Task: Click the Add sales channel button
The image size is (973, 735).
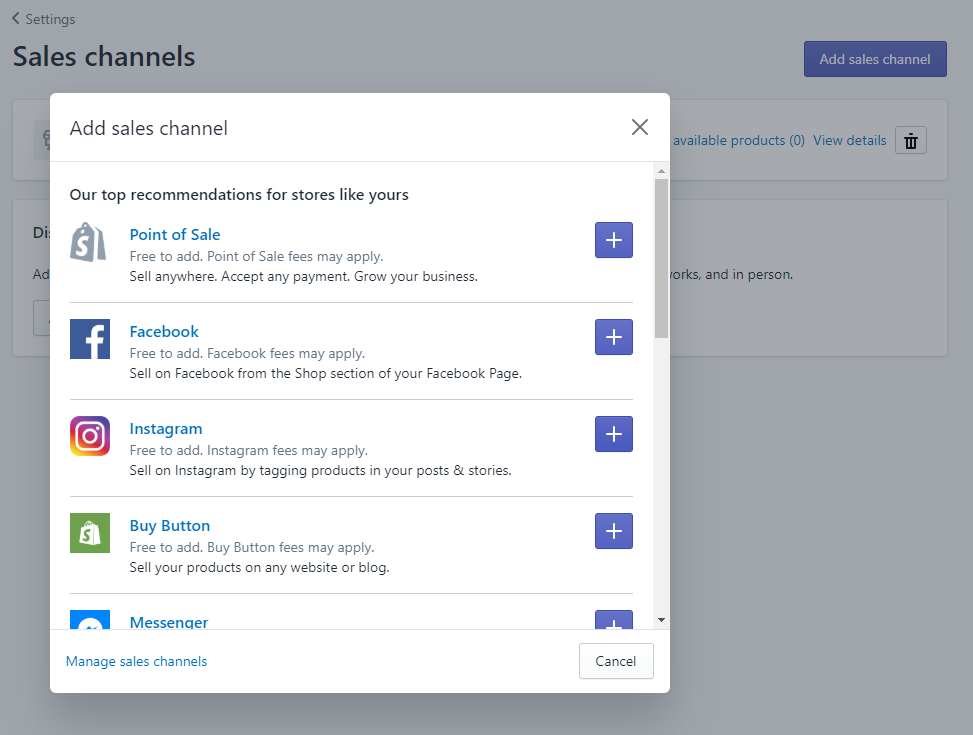Action: coord(875,59)
